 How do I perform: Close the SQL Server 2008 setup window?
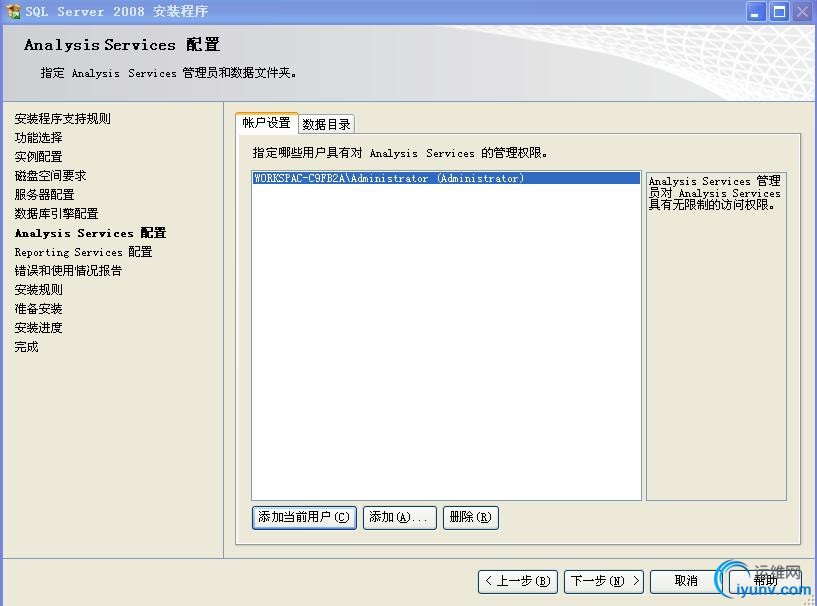coord(802,11)
